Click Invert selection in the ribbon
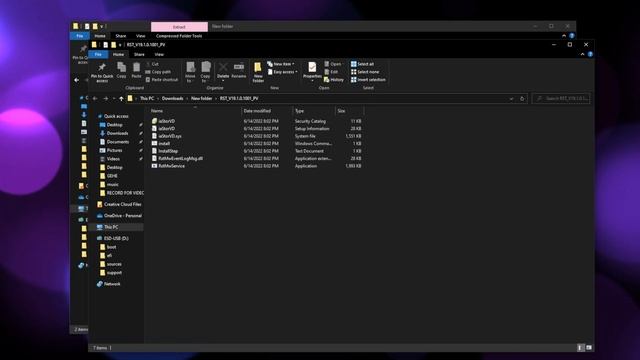 click(x=368, y=80)
